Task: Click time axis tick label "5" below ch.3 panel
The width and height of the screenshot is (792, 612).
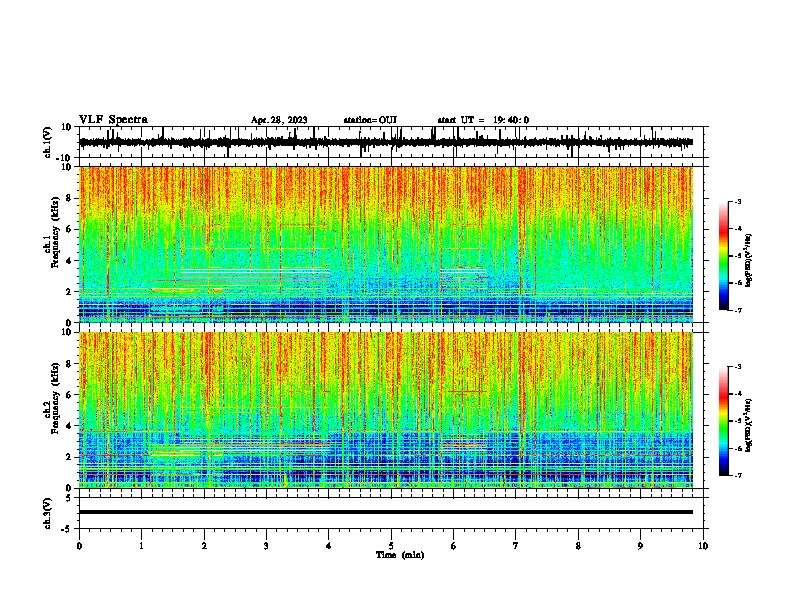Action: [x=391, y=546]
